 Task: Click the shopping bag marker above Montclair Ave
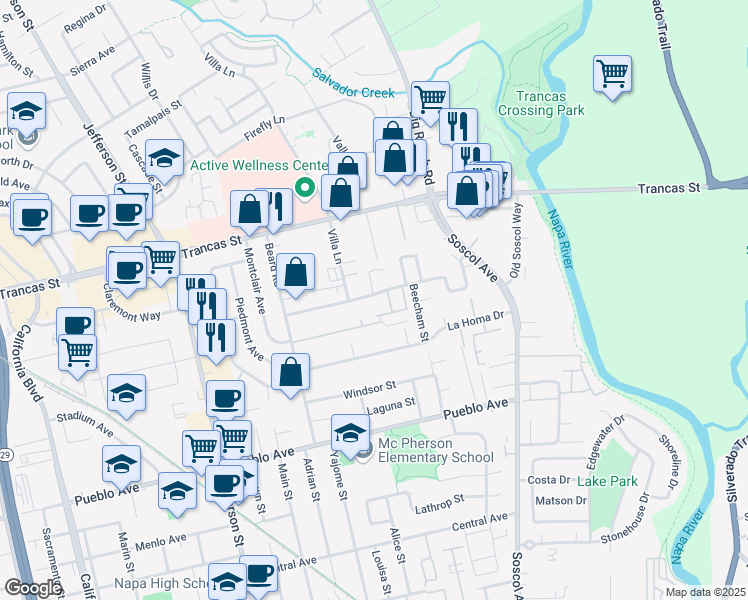pyautogui.click(x=249, y=209)
